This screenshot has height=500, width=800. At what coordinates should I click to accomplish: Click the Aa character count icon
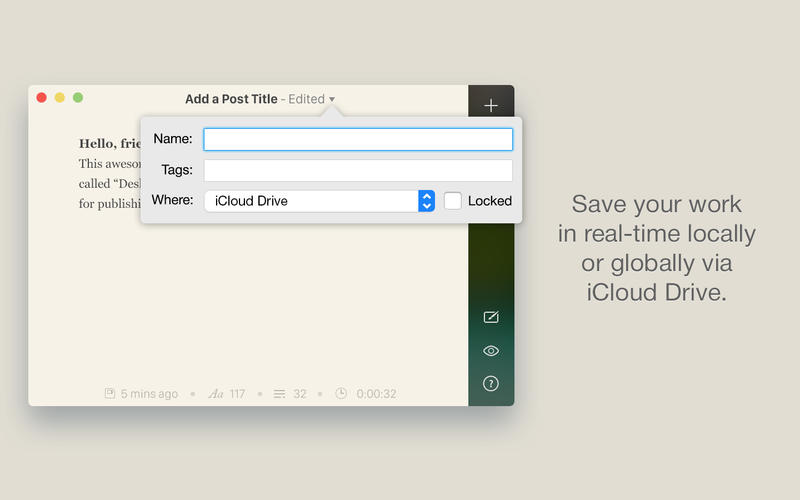(x=216, y=394)
